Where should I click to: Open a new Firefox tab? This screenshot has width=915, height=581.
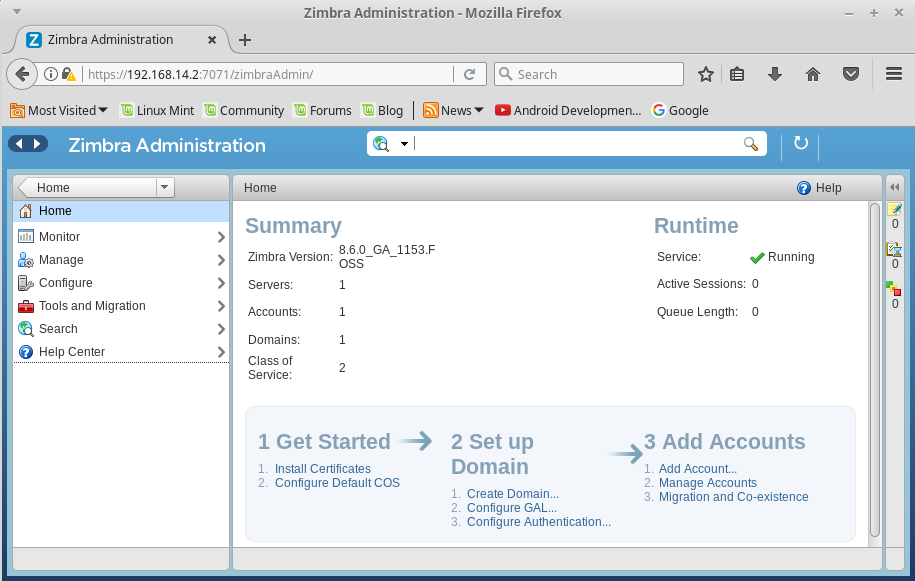[x=245, y=40]
